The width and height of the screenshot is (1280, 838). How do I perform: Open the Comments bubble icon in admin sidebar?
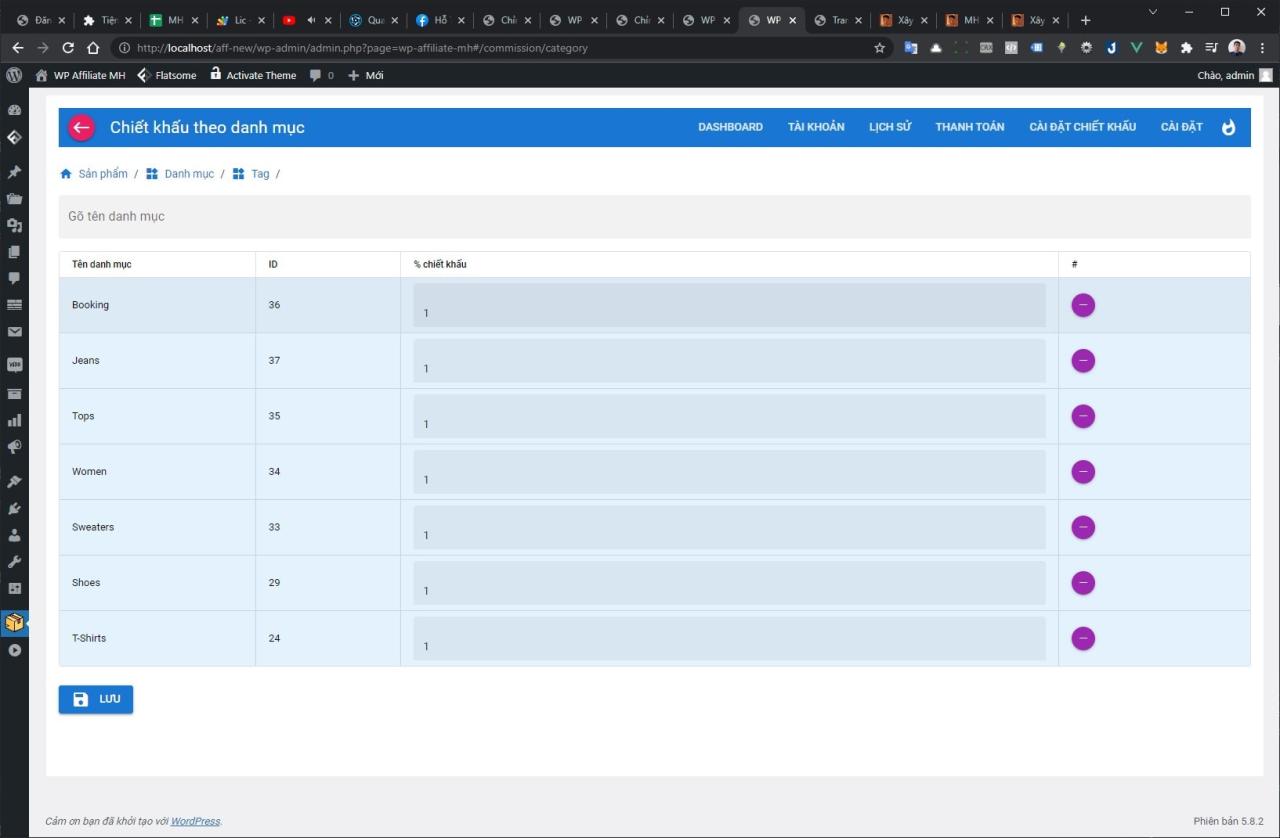pos(15,278)
